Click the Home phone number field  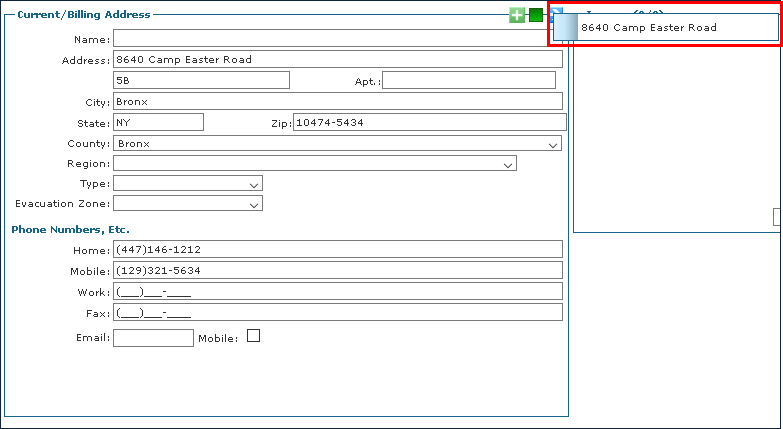[x=337, y=250]
